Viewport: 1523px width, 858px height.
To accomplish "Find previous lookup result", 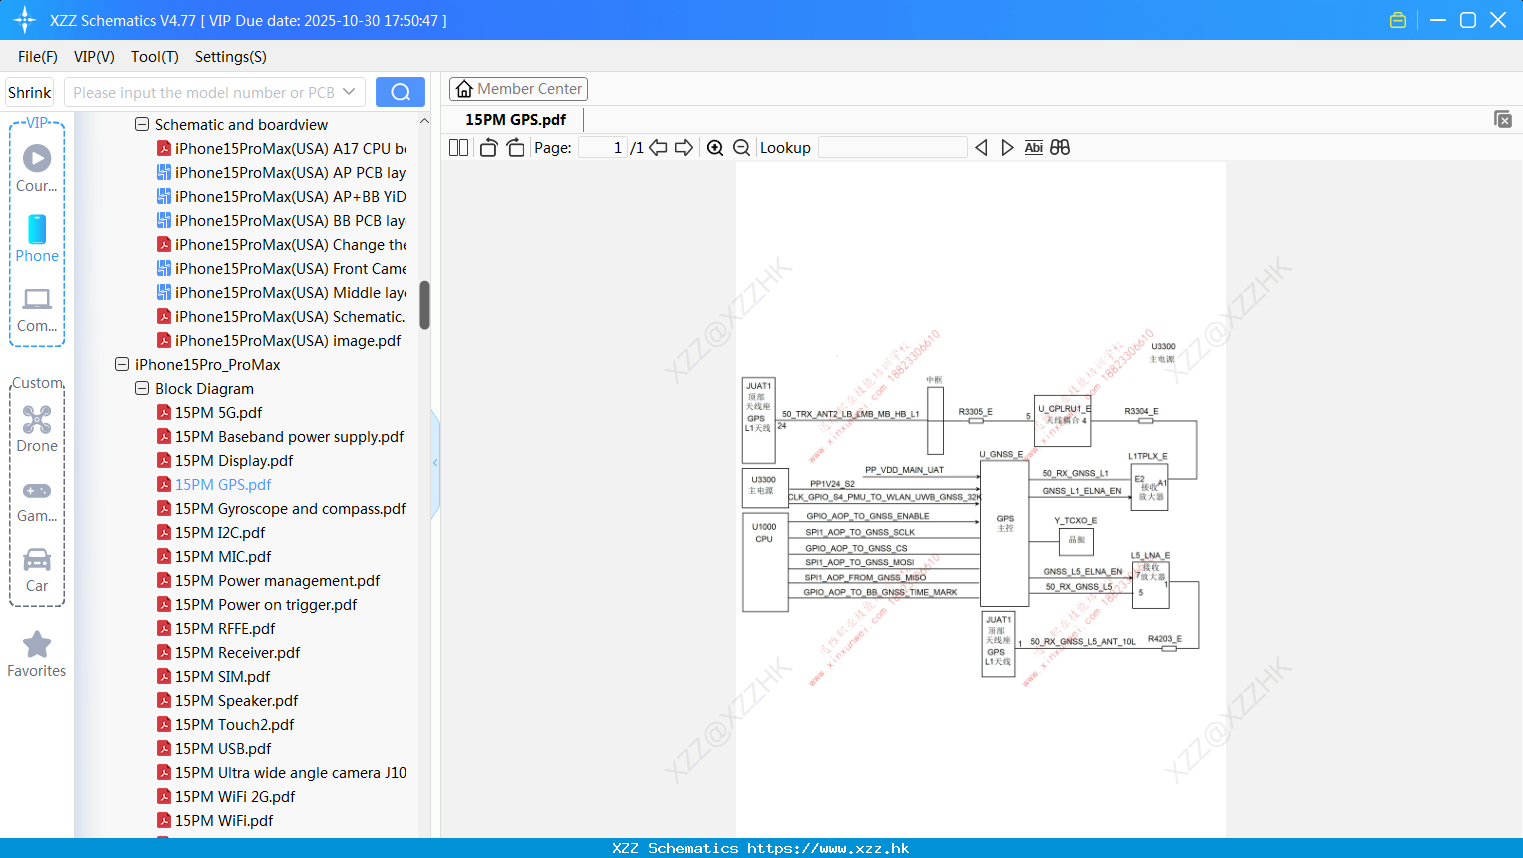I will click(981, 147).
